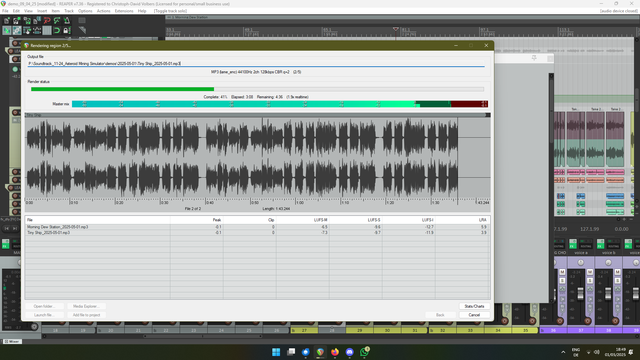
Task: Toggle the auto-crossfade toolbar icon
Action: (x=7, y=30)
